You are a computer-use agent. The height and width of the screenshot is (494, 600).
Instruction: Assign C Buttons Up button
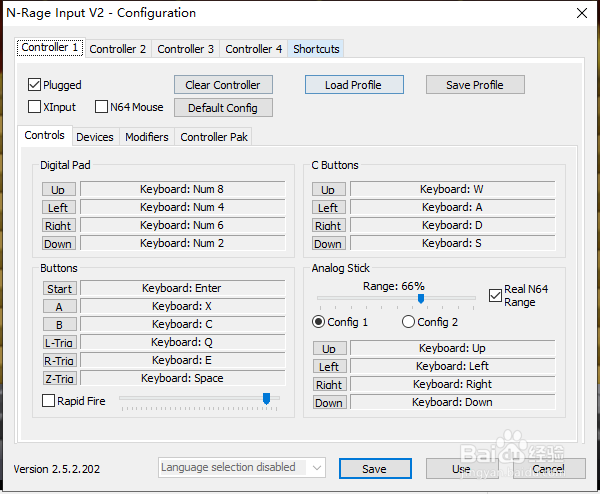click(329, 189)
